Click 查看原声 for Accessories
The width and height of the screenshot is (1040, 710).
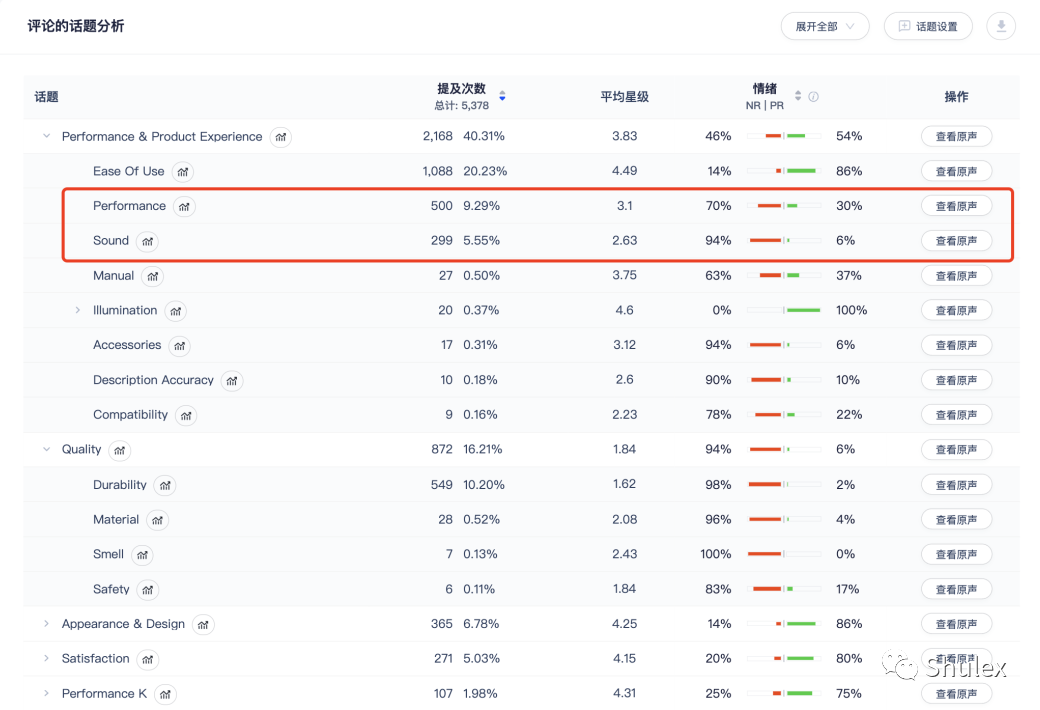click(956, 345)
